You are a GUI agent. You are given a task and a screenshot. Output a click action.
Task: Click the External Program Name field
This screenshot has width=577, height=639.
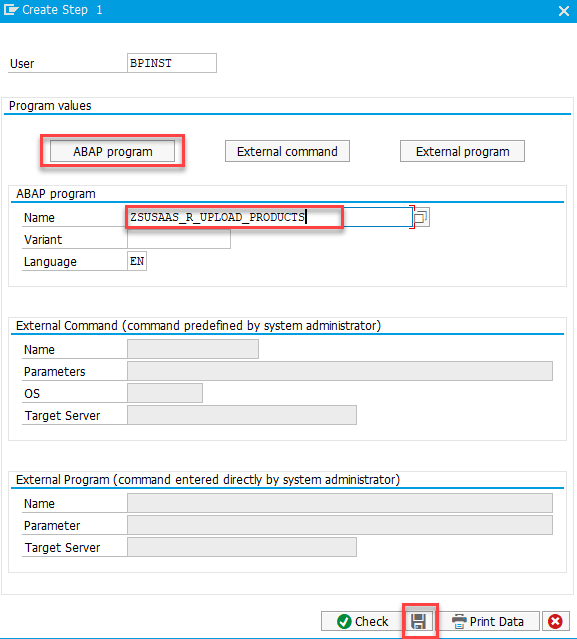coord(340,503)
